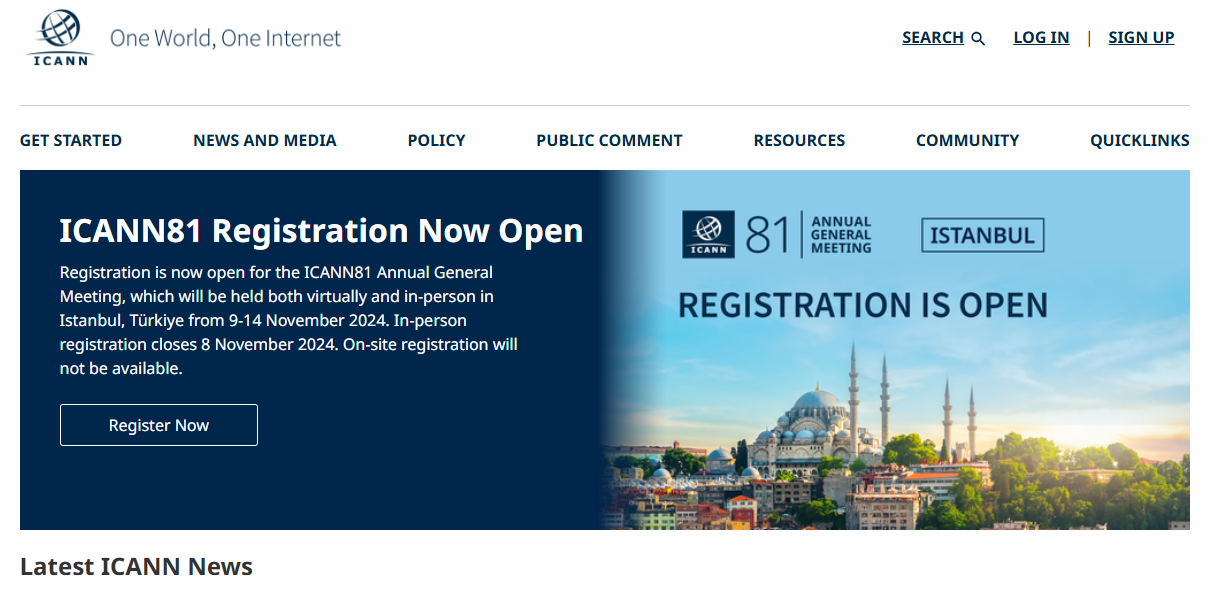Click the ICANN 81 logo in banner
The image size is (1217, 590).
(777, 235)
